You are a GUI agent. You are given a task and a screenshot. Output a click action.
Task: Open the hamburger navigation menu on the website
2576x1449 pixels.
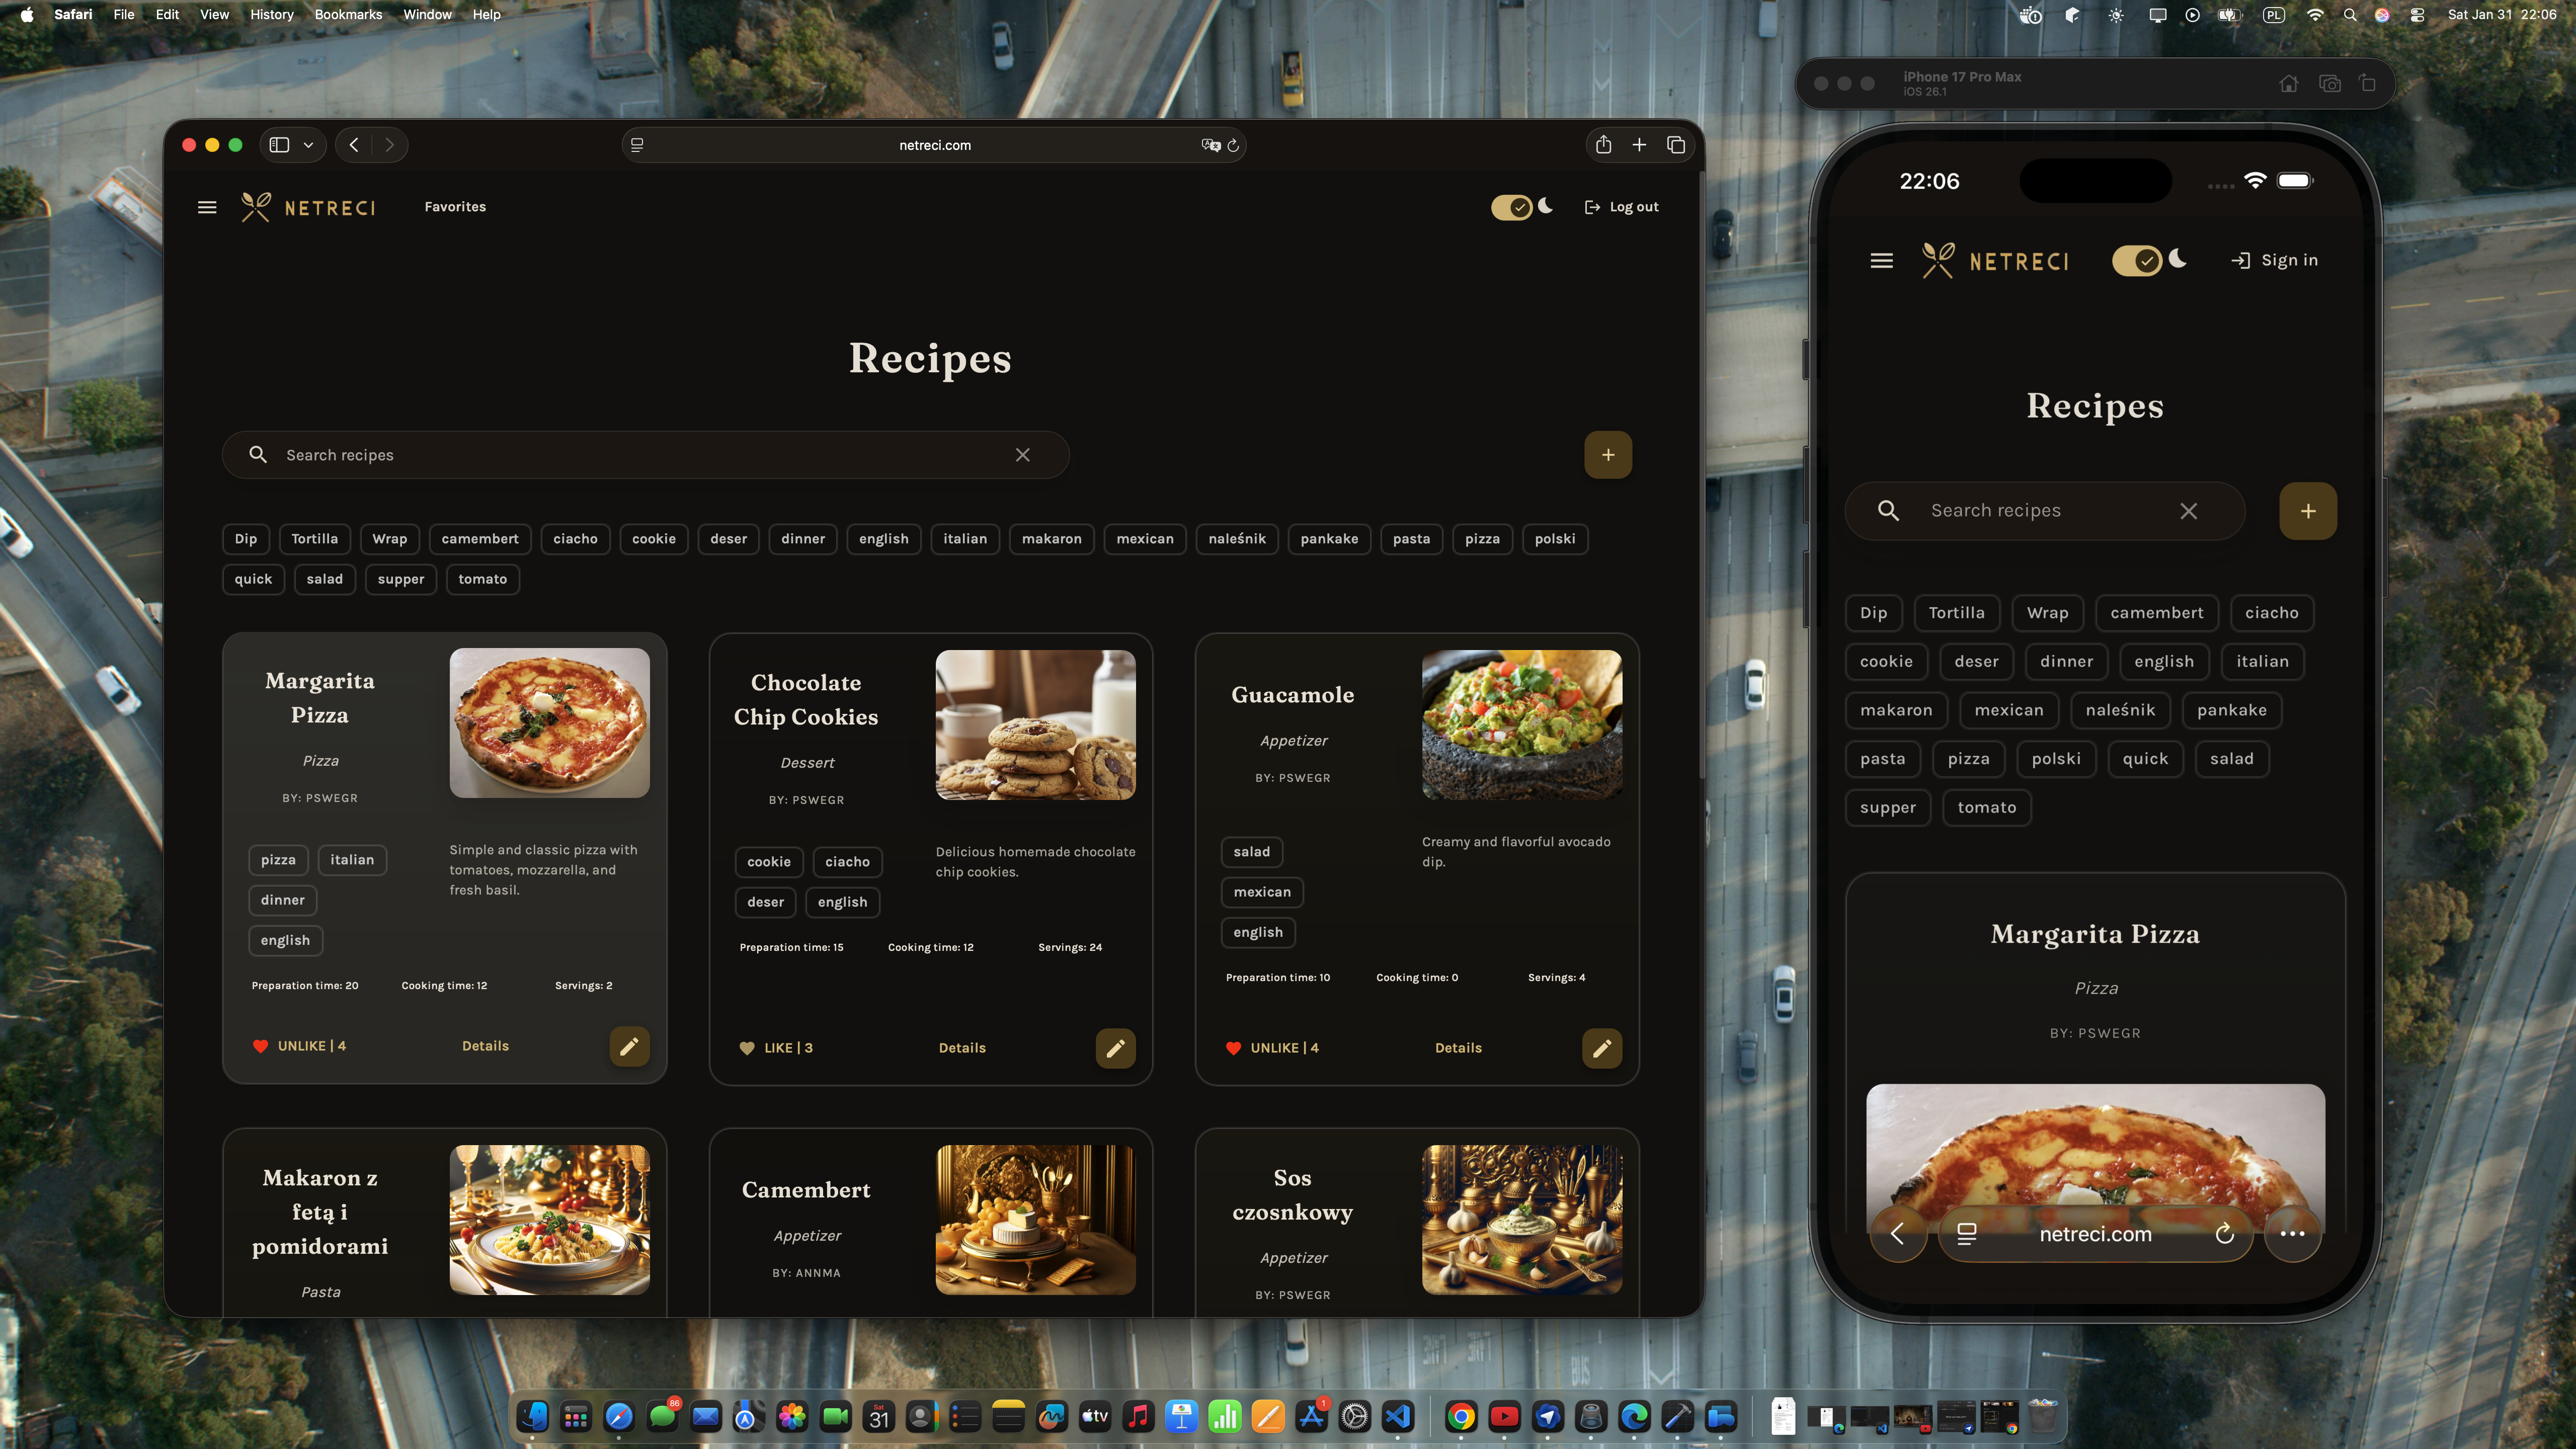tap(207, 207)
